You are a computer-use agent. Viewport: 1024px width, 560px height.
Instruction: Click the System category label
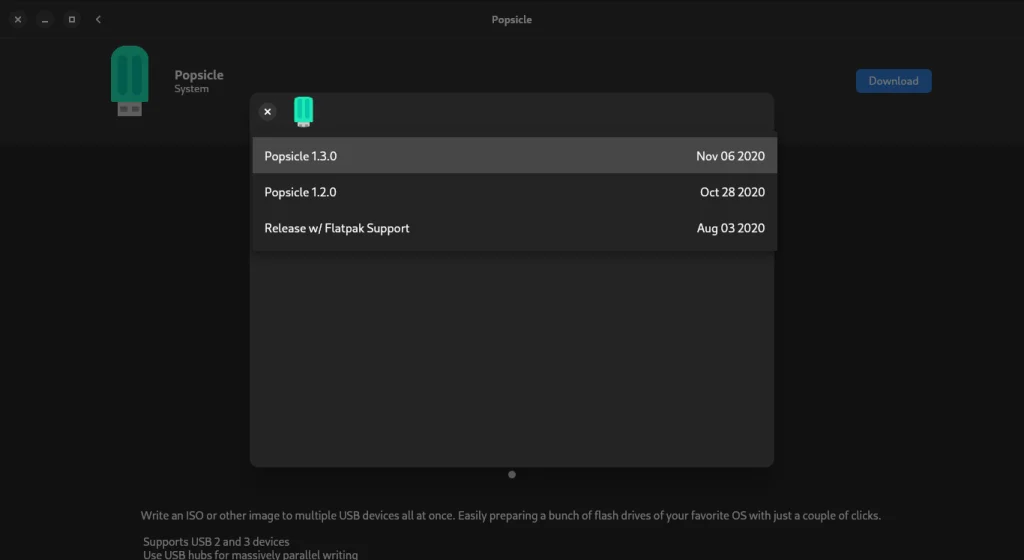pos(191,89)
